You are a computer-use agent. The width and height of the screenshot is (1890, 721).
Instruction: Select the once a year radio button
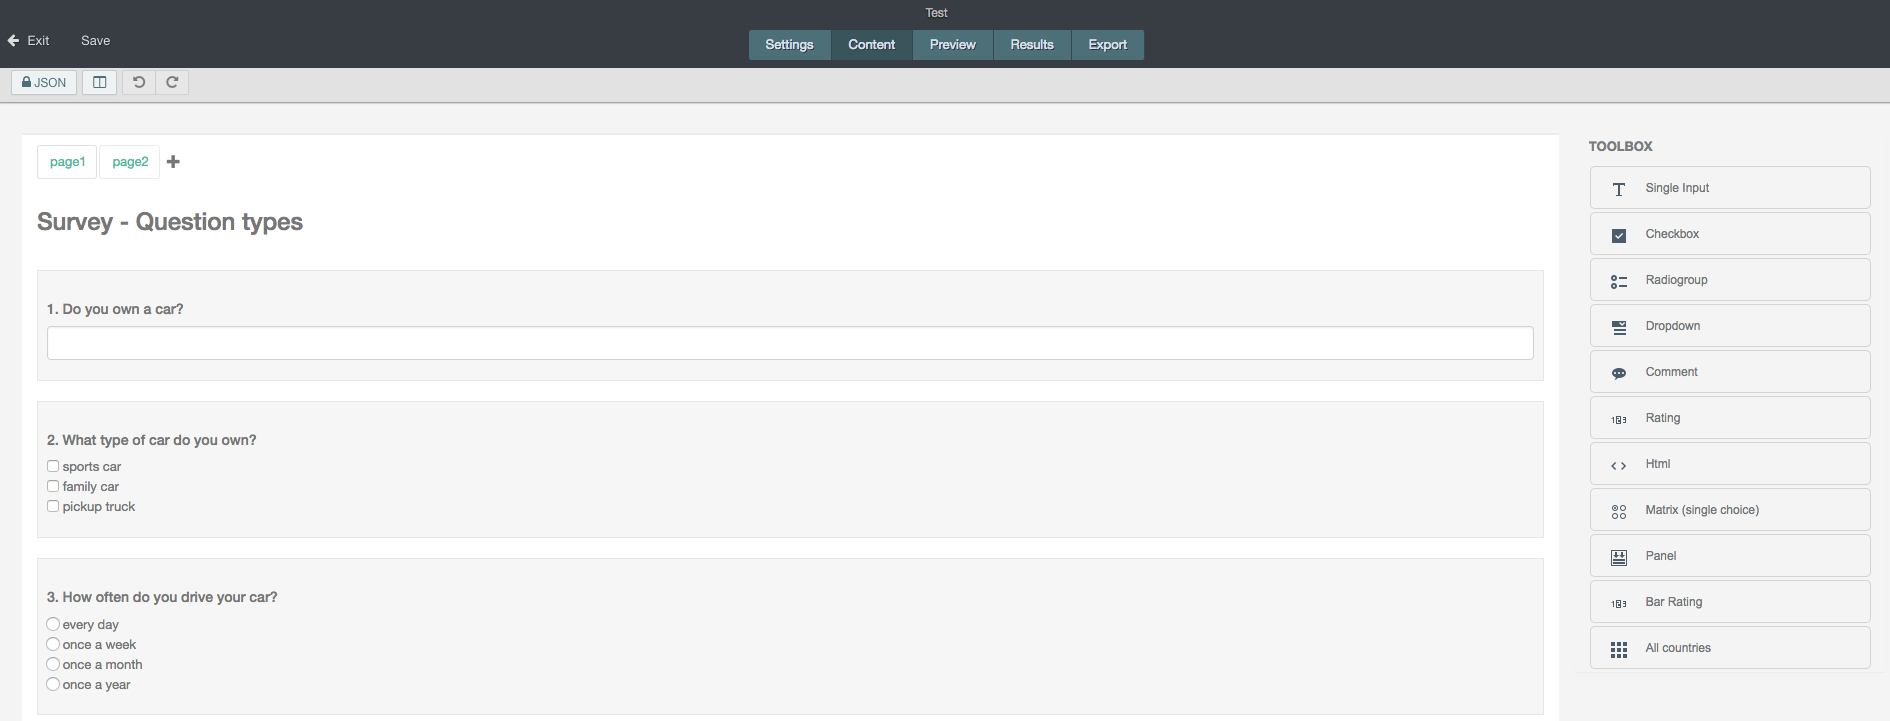(53, 684)
